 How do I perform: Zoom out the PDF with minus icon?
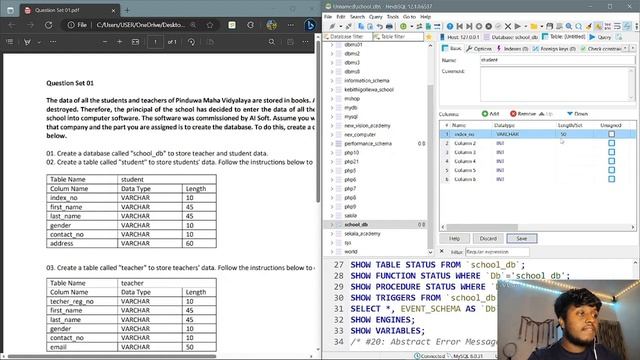[x=105, y=42]
